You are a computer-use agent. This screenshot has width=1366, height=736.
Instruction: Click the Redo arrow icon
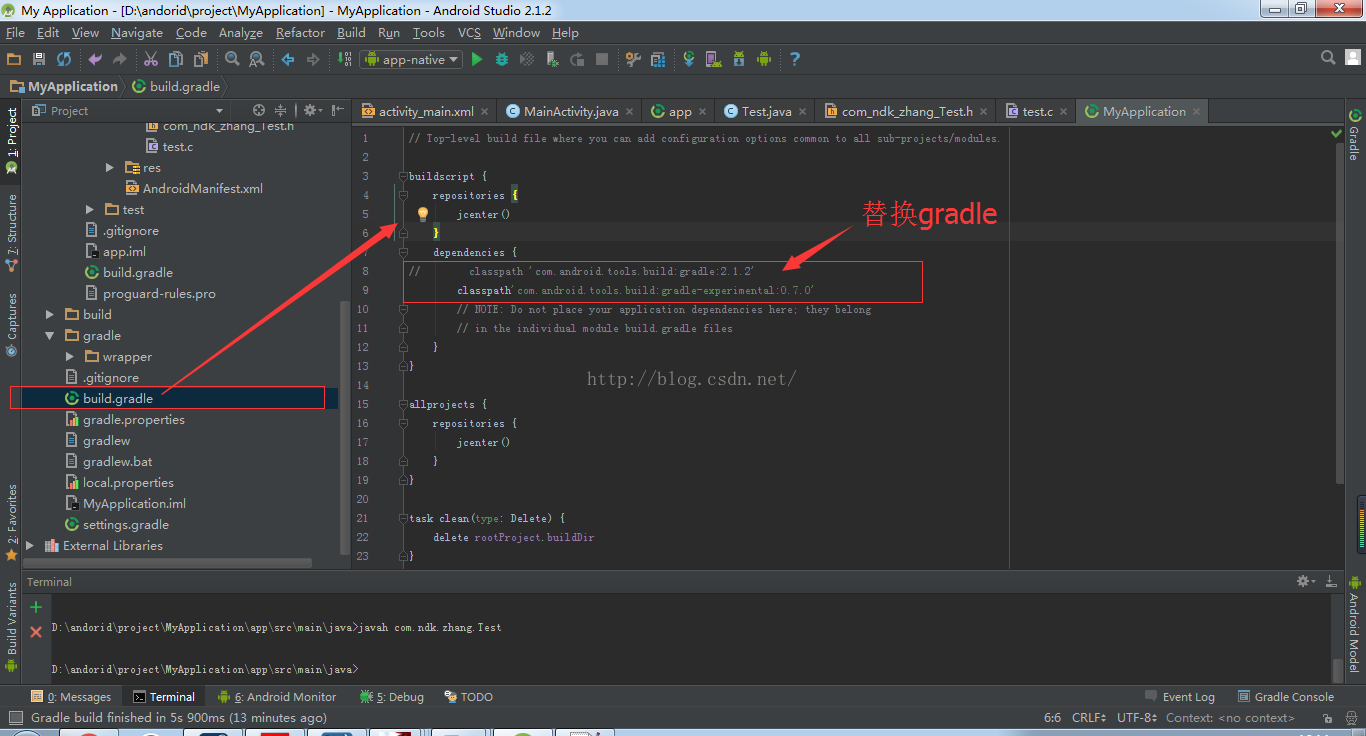tap(120, 60)
